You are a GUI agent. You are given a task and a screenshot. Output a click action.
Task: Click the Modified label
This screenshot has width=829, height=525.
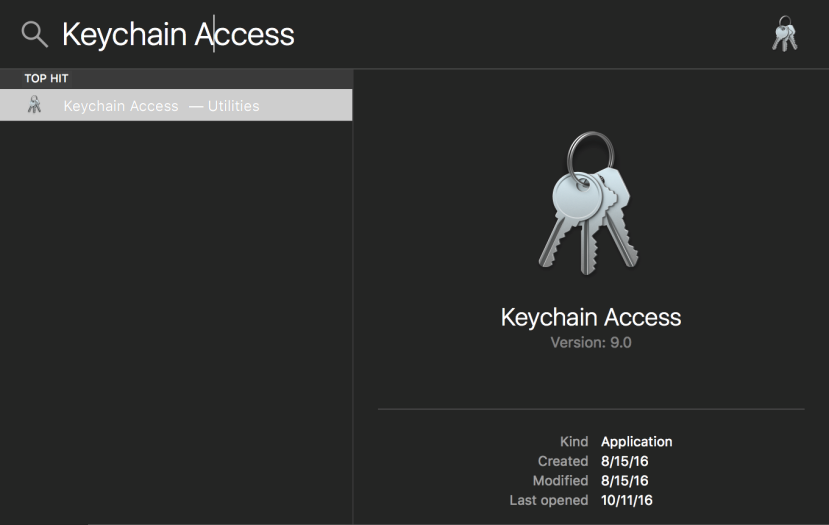pyautogui.click(x=560, y=481)
